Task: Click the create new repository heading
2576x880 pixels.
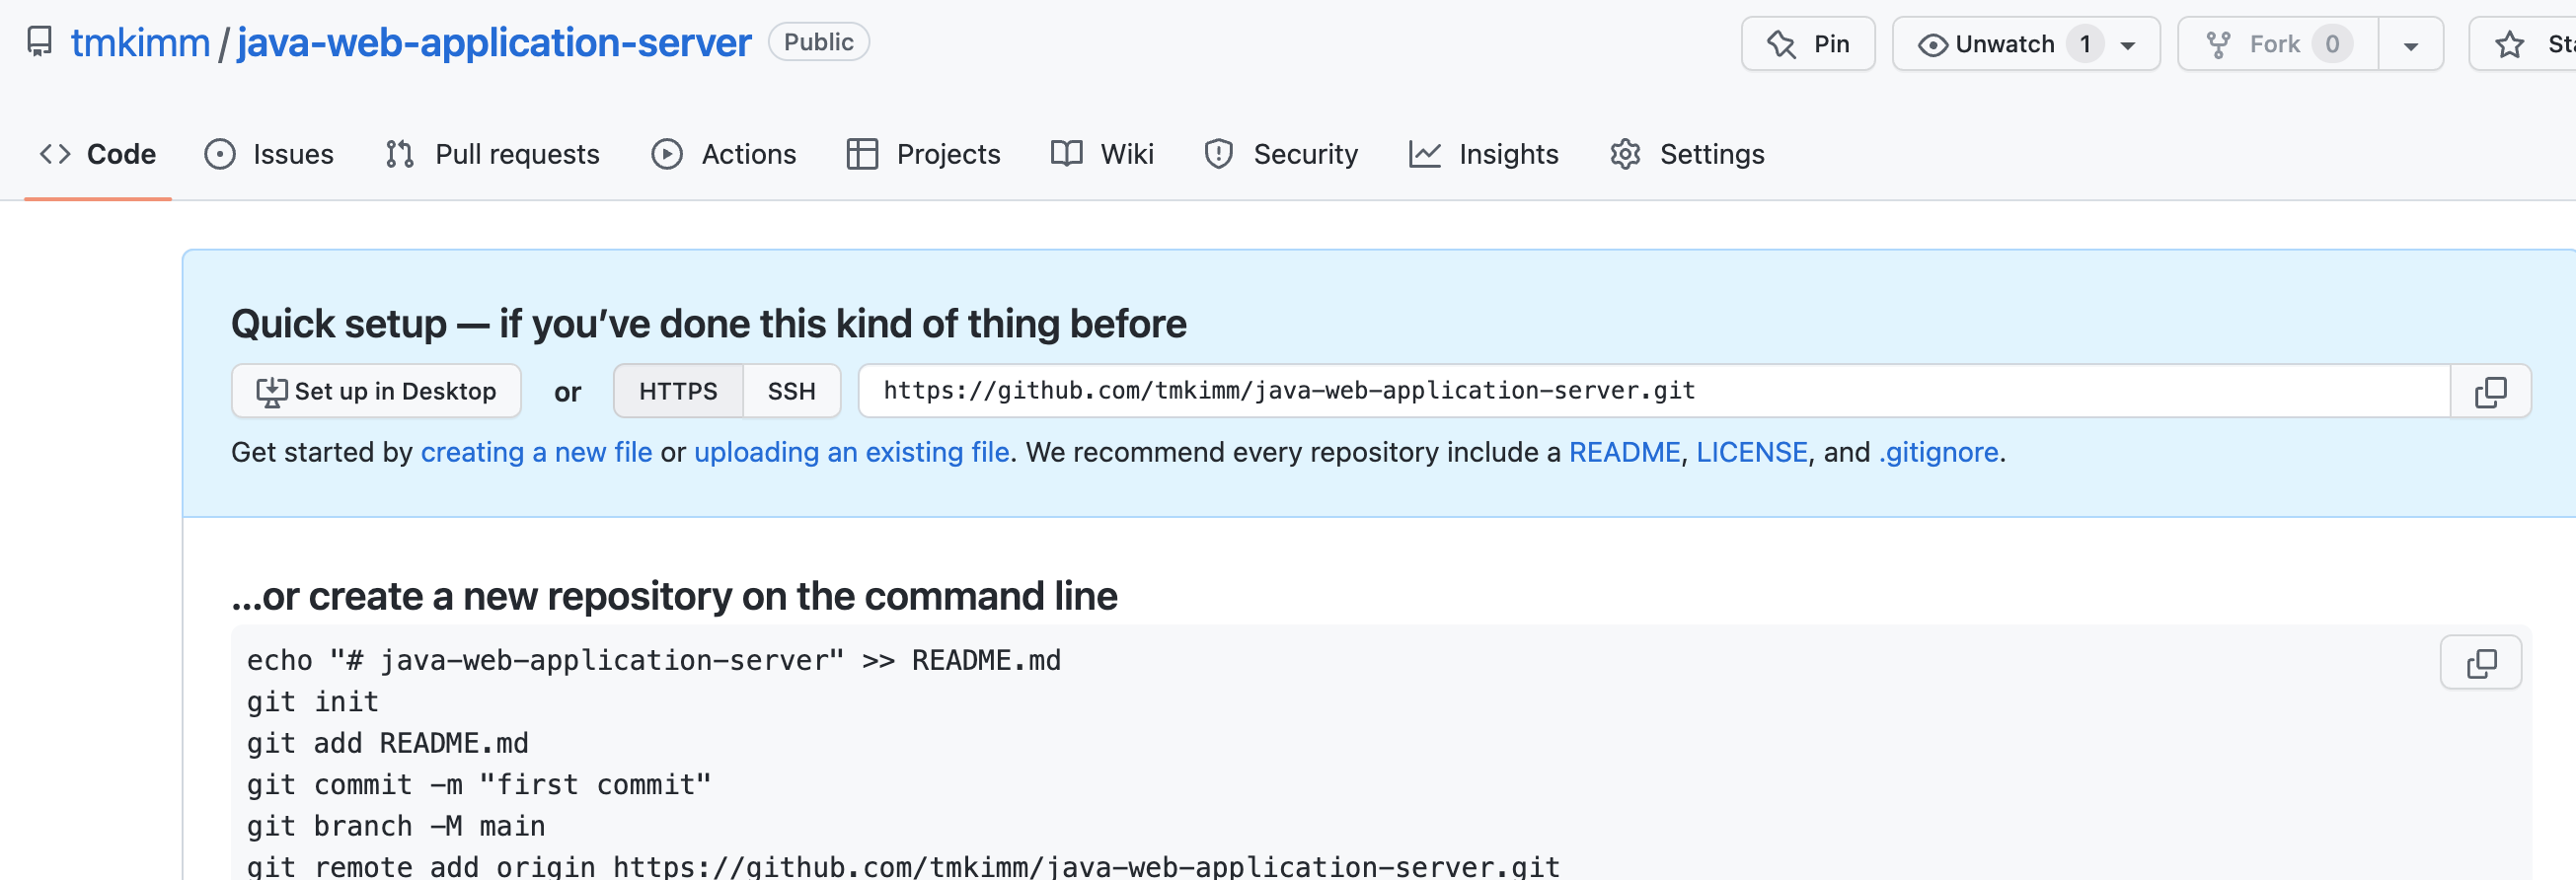Action: pos(674,596)
